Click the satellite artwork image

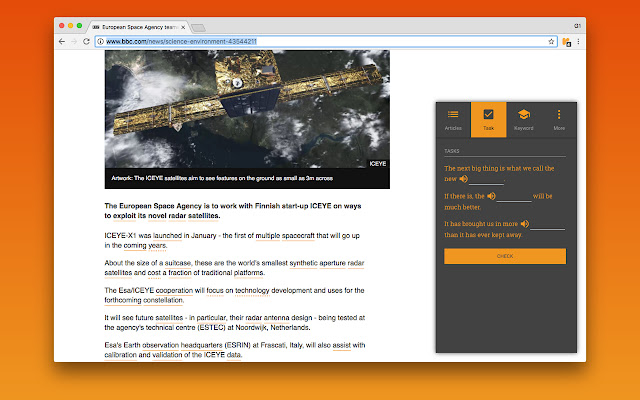247,109
